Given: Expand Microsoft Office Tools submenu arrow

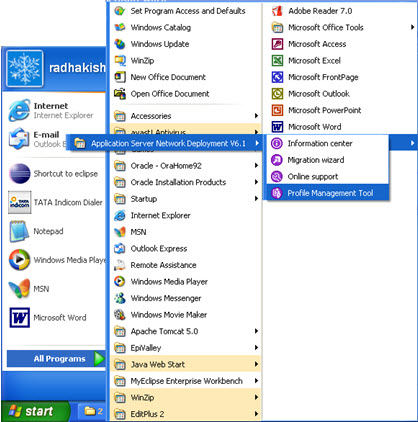Looking at the screenshot, I should tap(412, 27).
